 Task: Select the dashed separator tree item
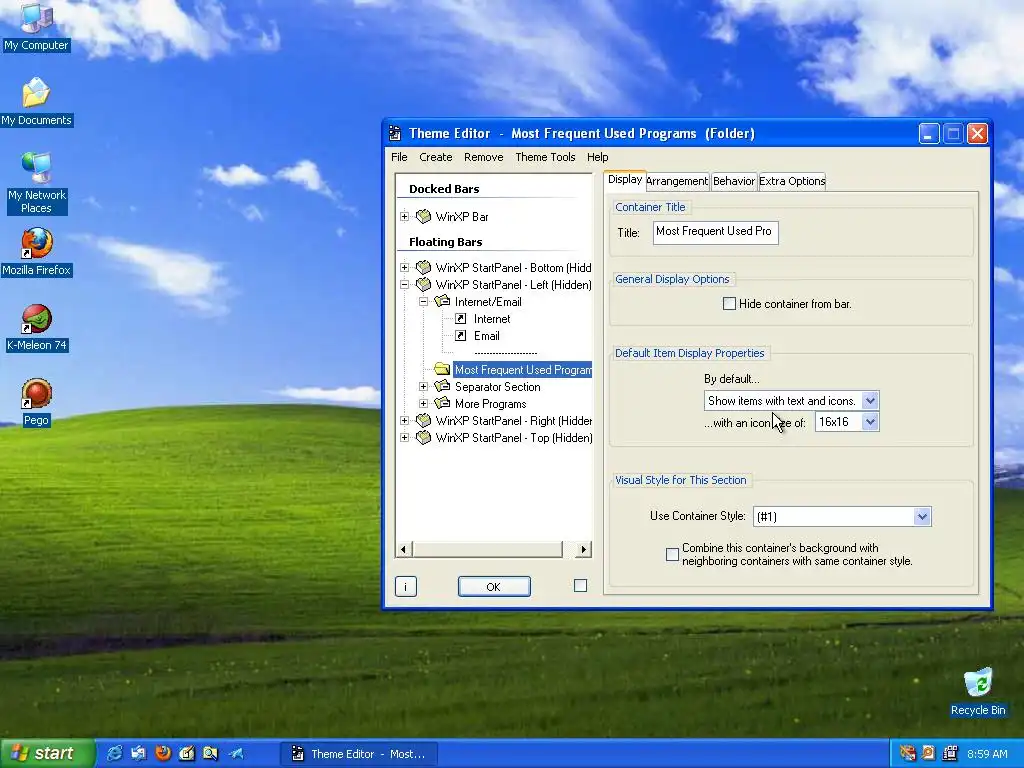pyautogui.click(x=505, y=353)
